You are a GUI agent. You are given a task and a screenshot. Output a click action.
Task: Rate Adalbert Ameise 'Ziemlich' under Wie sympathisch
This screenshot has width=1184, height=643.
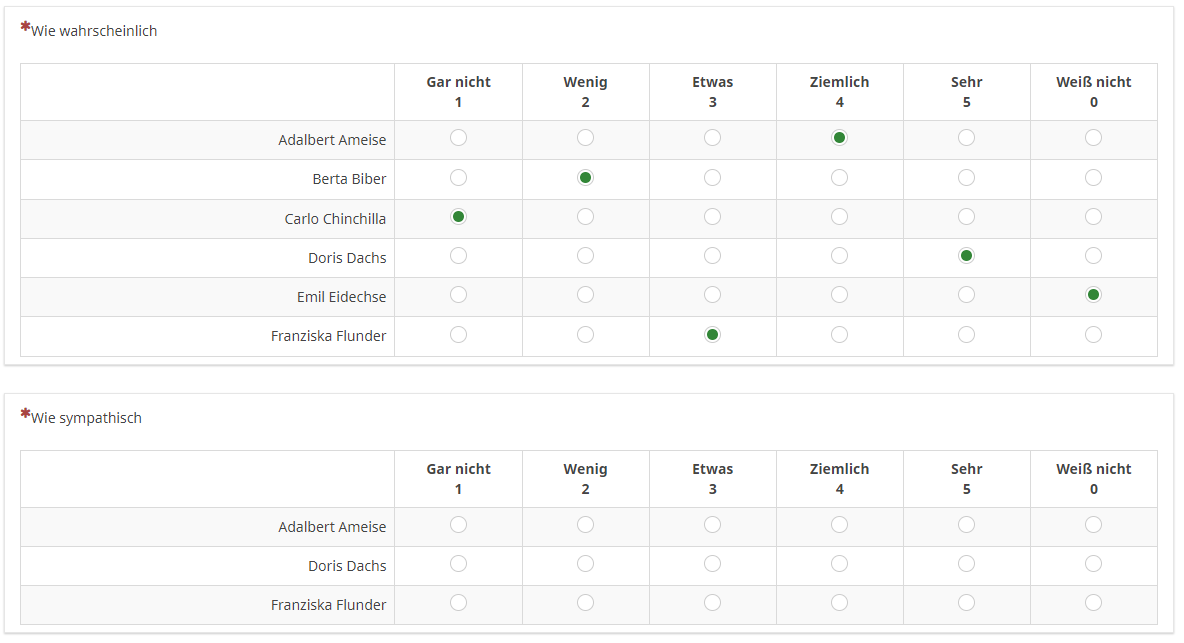click(839, 525)
